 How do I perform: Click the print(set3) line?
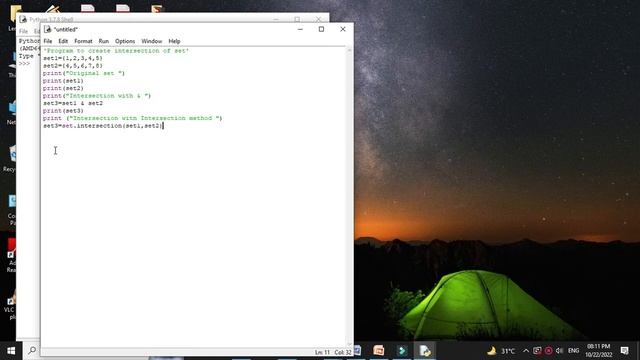63,111
